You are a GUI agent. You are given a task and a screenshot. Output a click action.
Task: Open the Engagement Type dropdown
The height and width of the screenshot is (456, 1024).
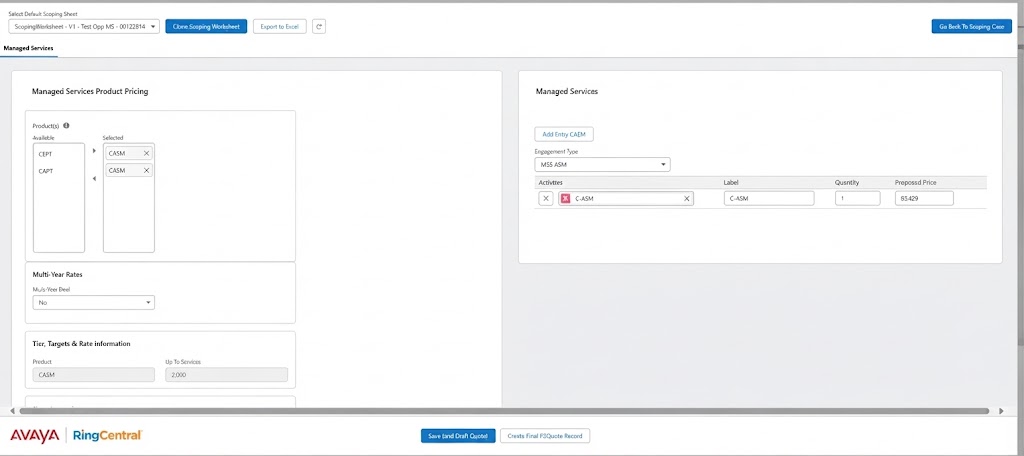(602, 165)
